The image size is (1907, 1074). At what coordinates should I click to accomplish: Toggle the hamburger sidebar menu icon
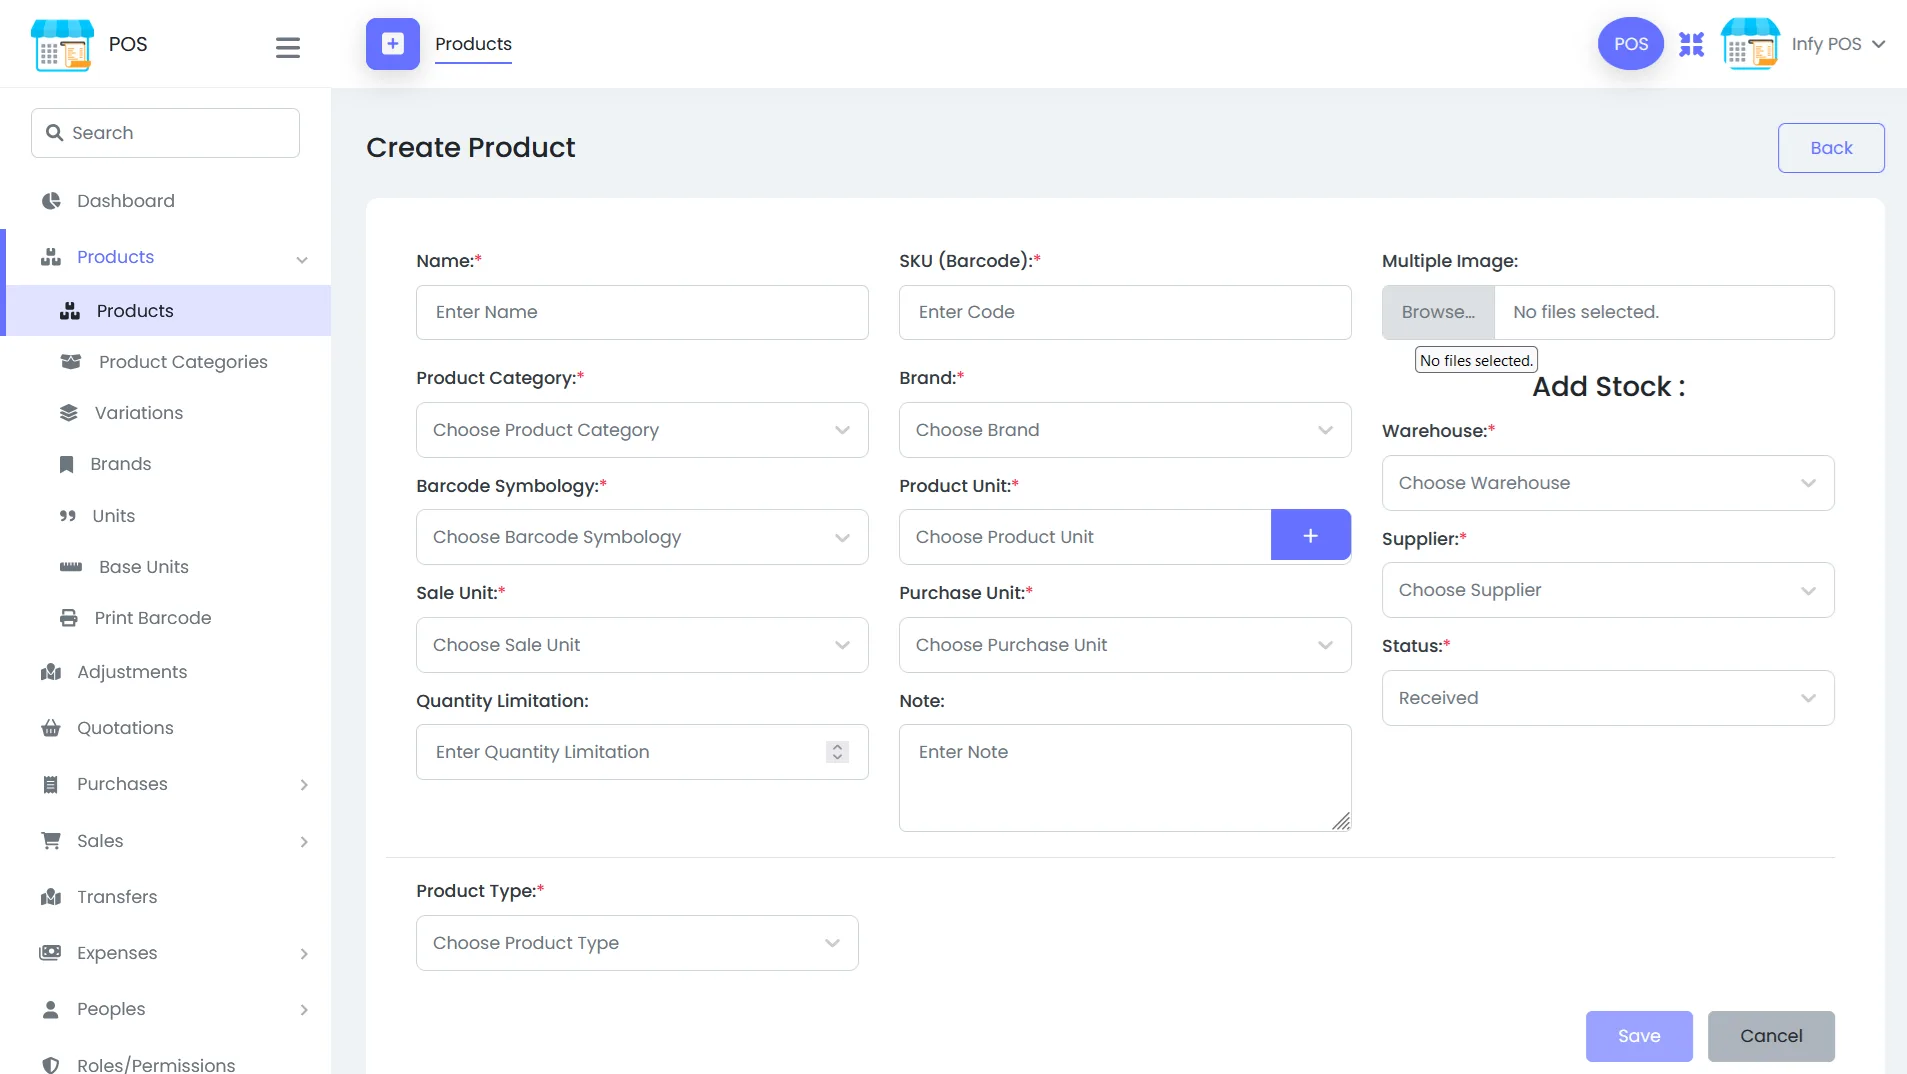click(x=287, y=47)
